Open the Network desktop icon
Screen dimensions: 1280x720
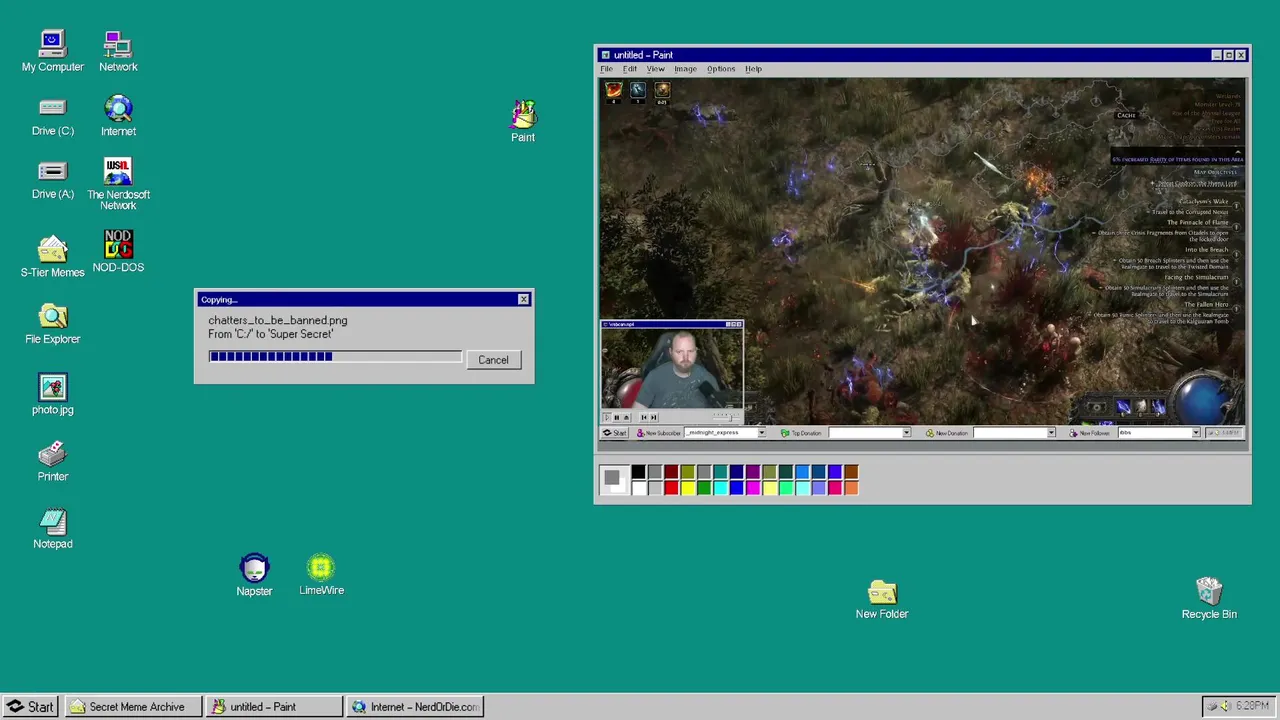tap(118, 52)
